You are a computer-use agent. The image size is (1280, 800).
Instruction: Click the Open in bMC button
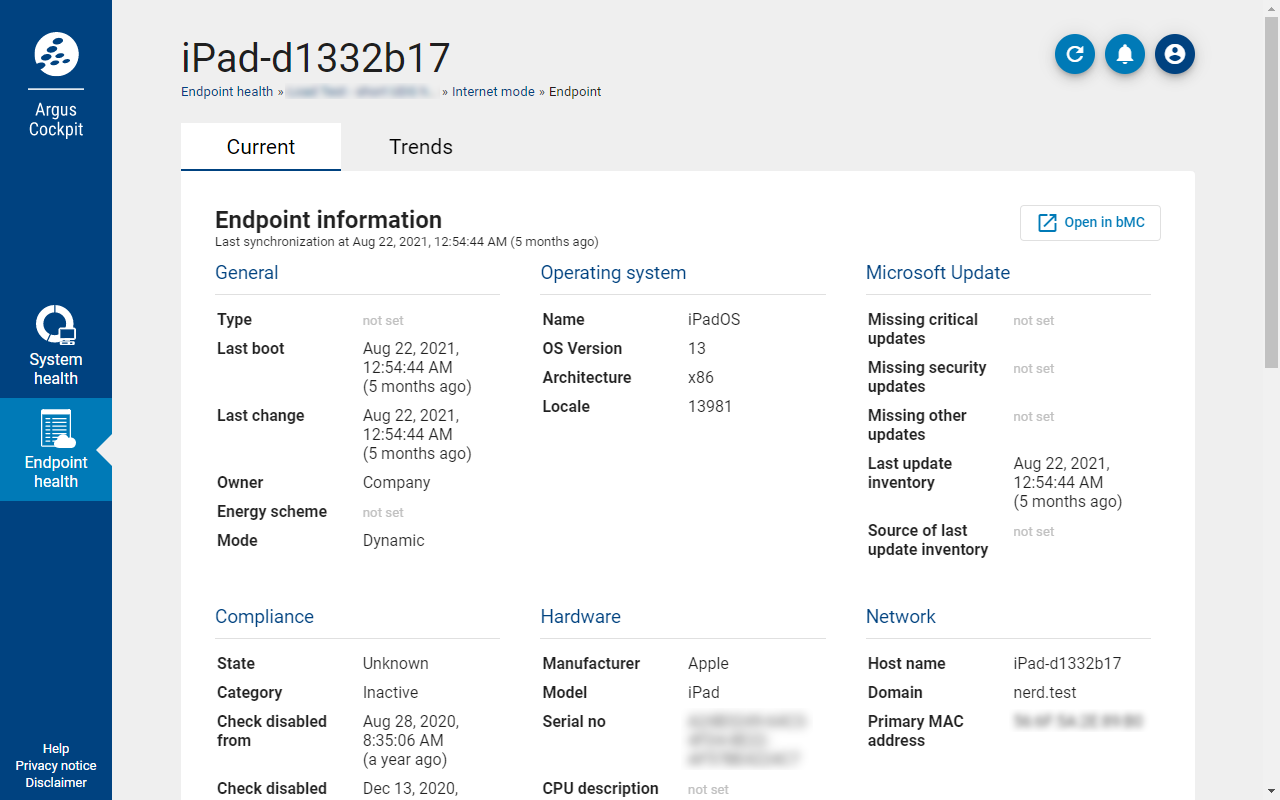1090,223
